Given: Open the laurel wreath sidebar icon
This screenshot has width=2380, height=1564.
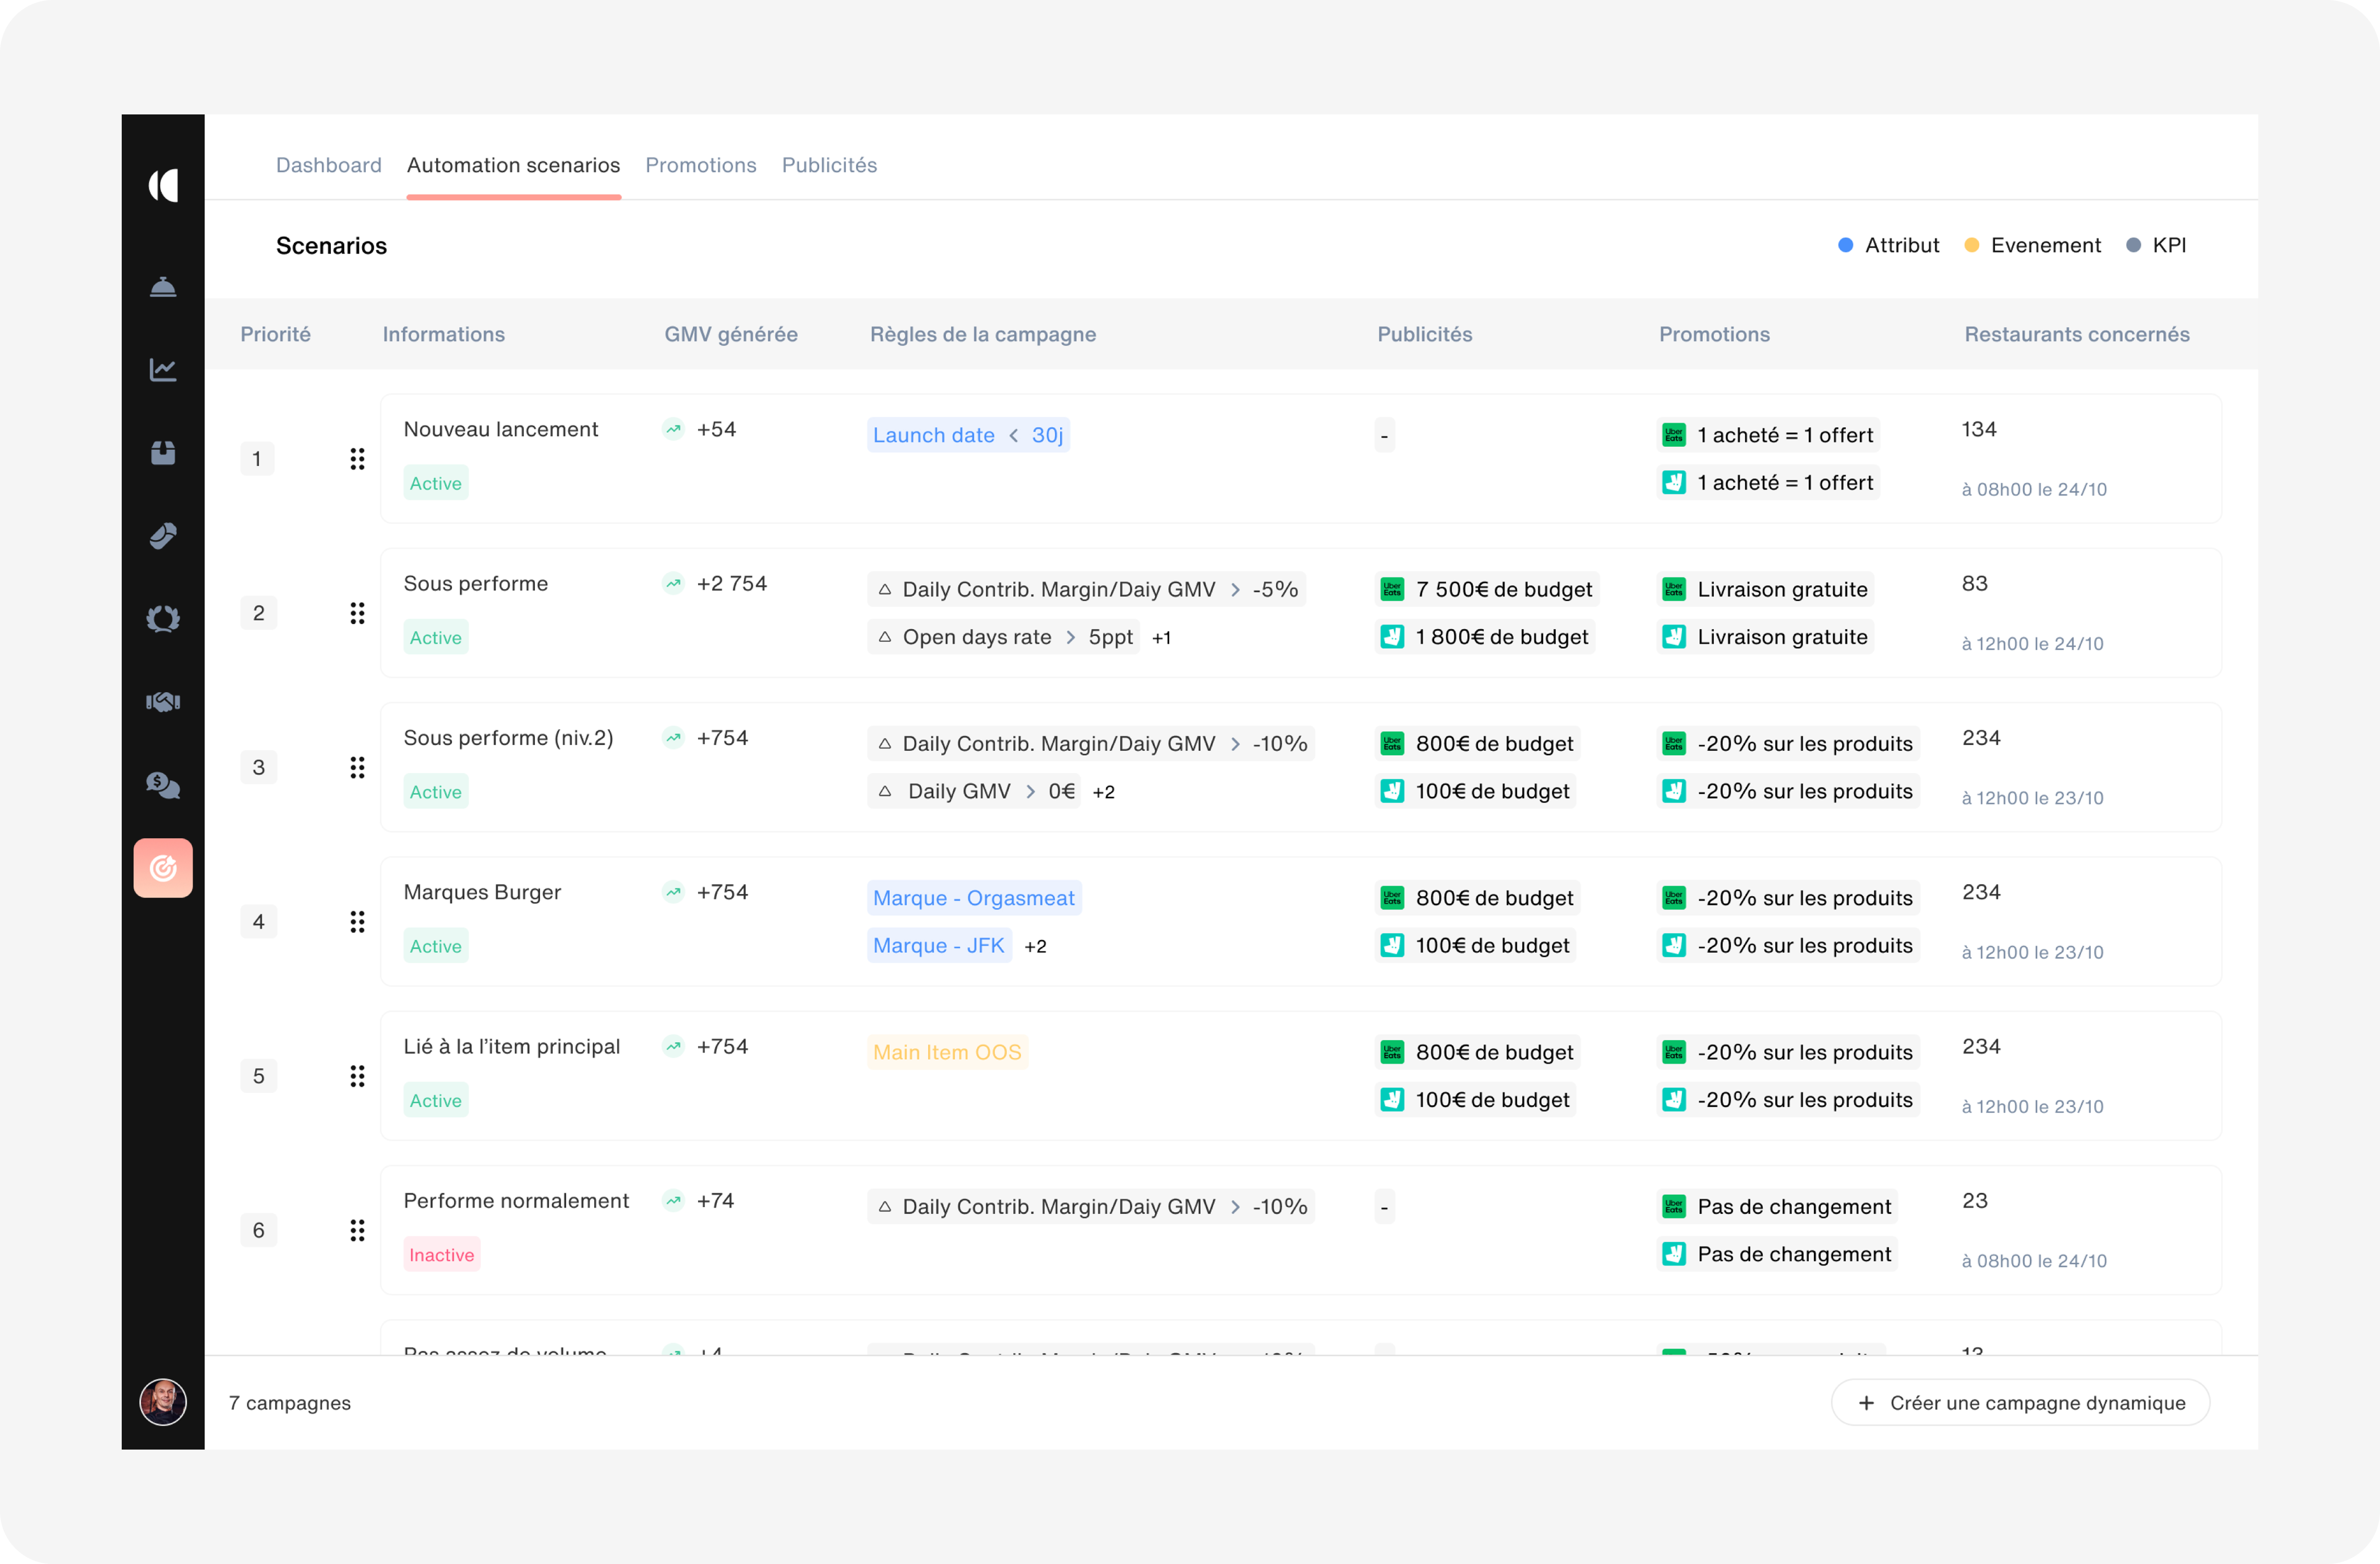Looking at the screenshot, I should pyautogui.click(x=163, y=619).
